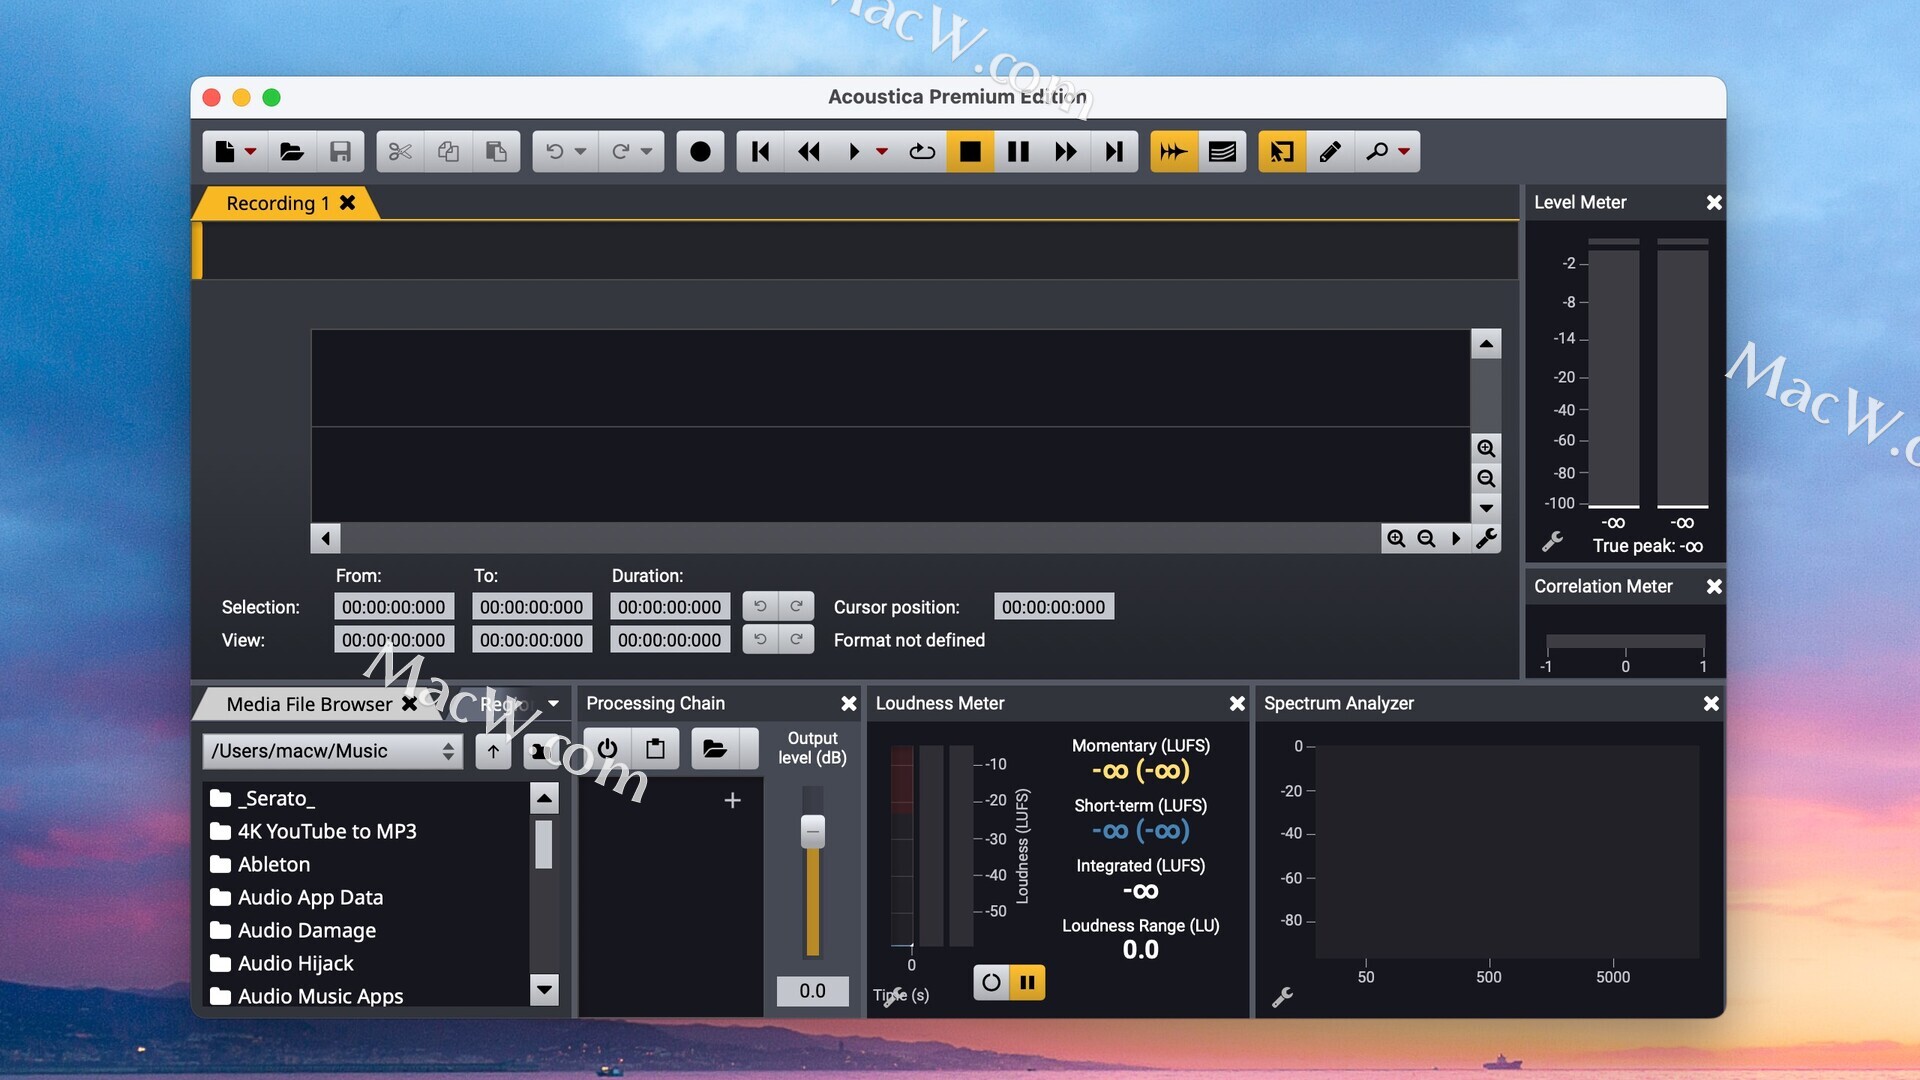Screen dimensions: 1920x1080
Task: Click the Stop button
Action: (970, 152)
